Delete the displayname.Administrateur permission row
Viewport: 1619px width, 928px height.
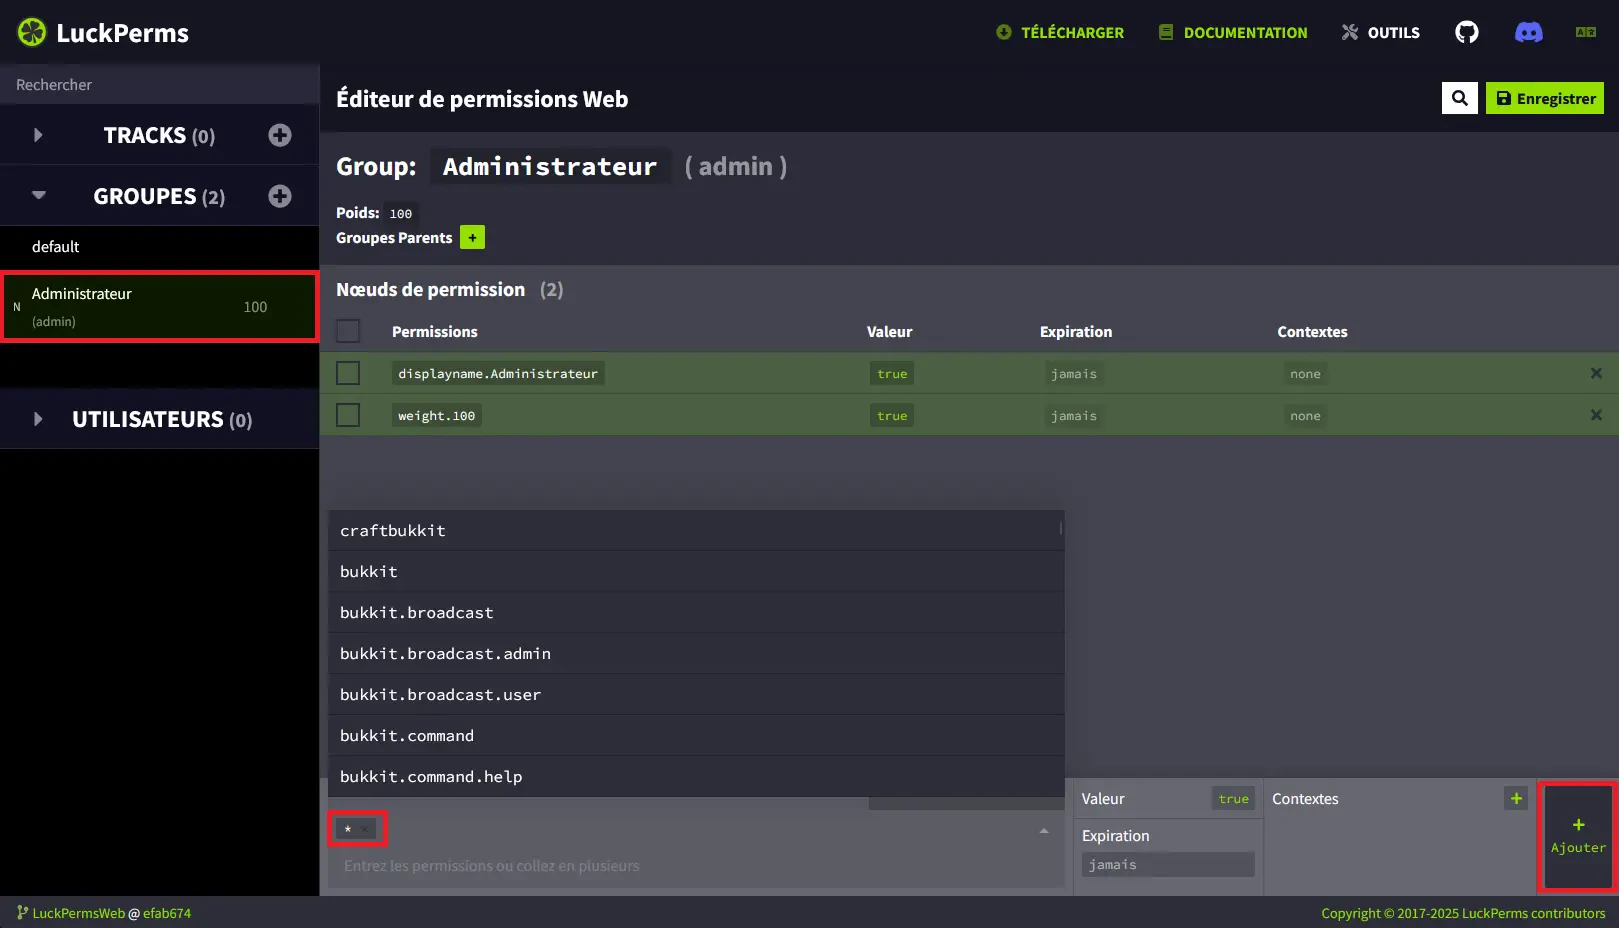tap(1595, 373)
